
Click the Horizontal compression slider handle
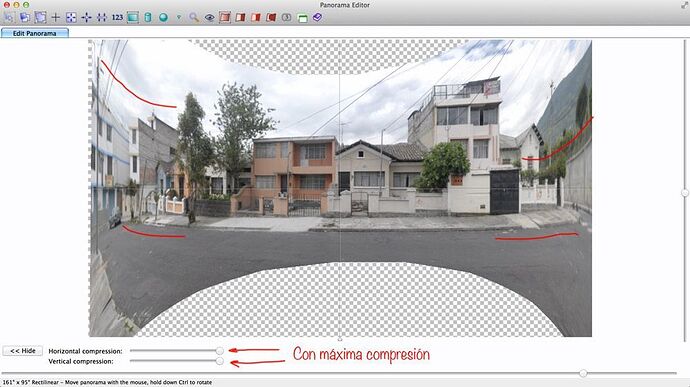(220, 351)
